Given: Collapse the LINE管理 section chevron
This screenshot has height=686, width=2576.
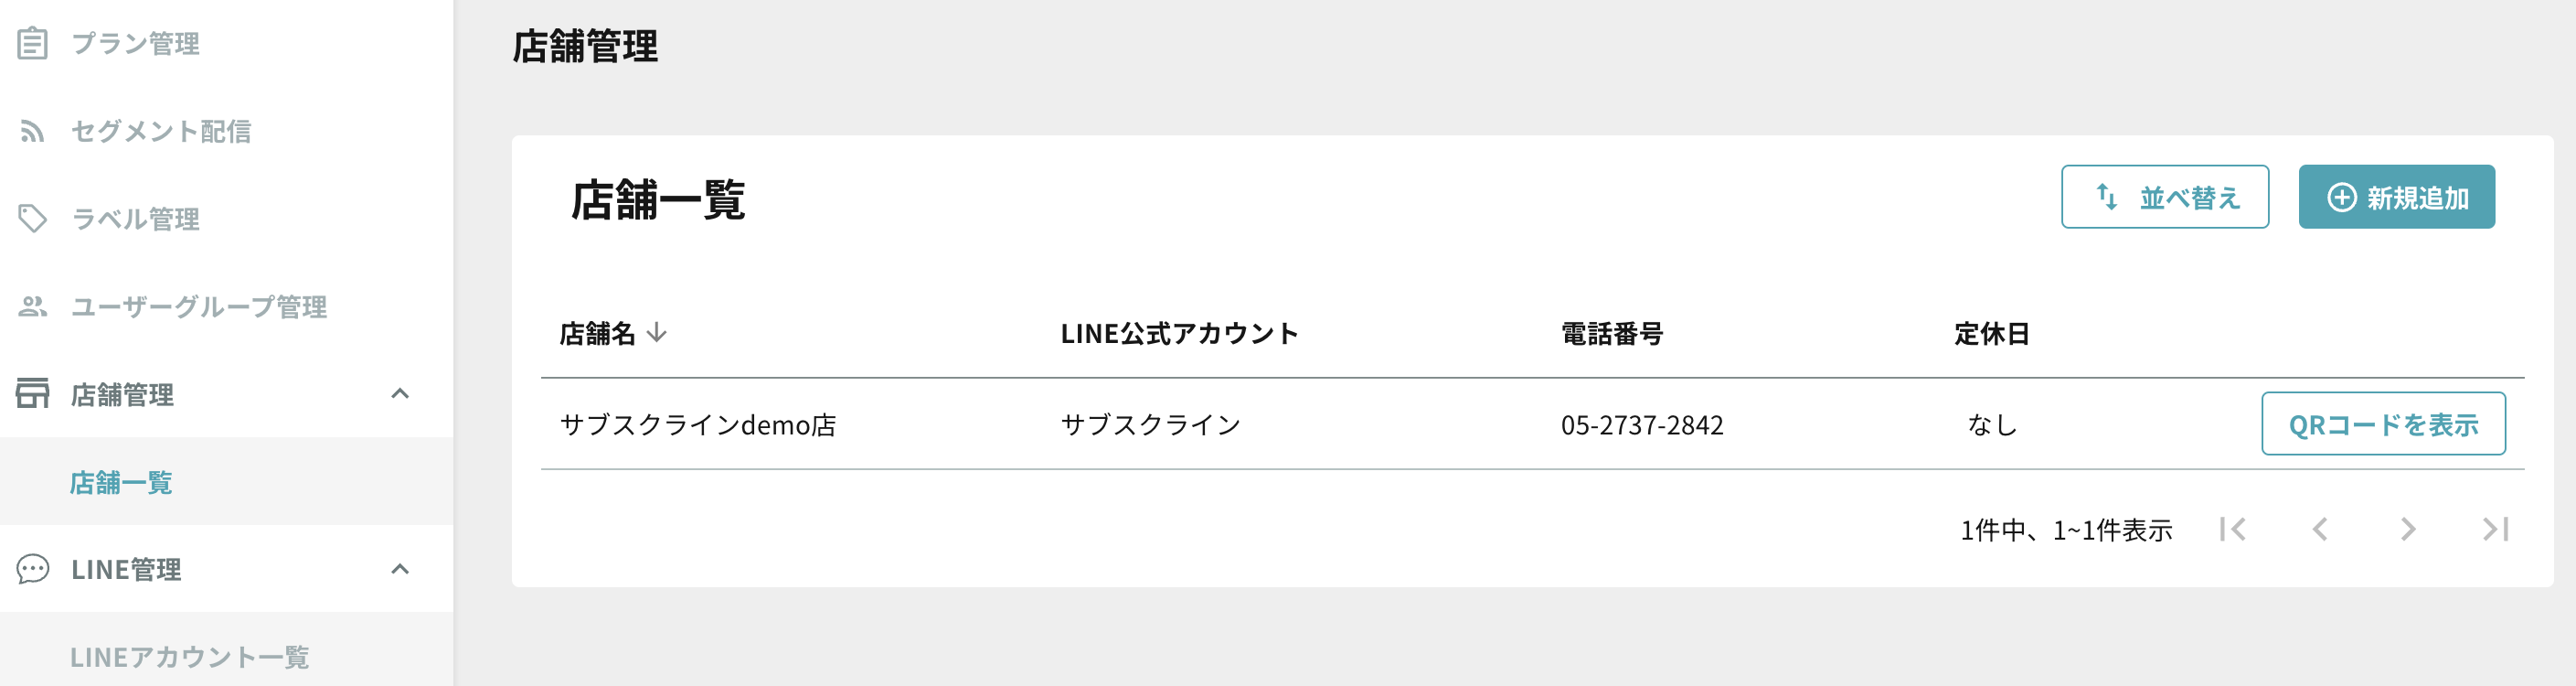Looking at the screenshot, I should 400,569.
